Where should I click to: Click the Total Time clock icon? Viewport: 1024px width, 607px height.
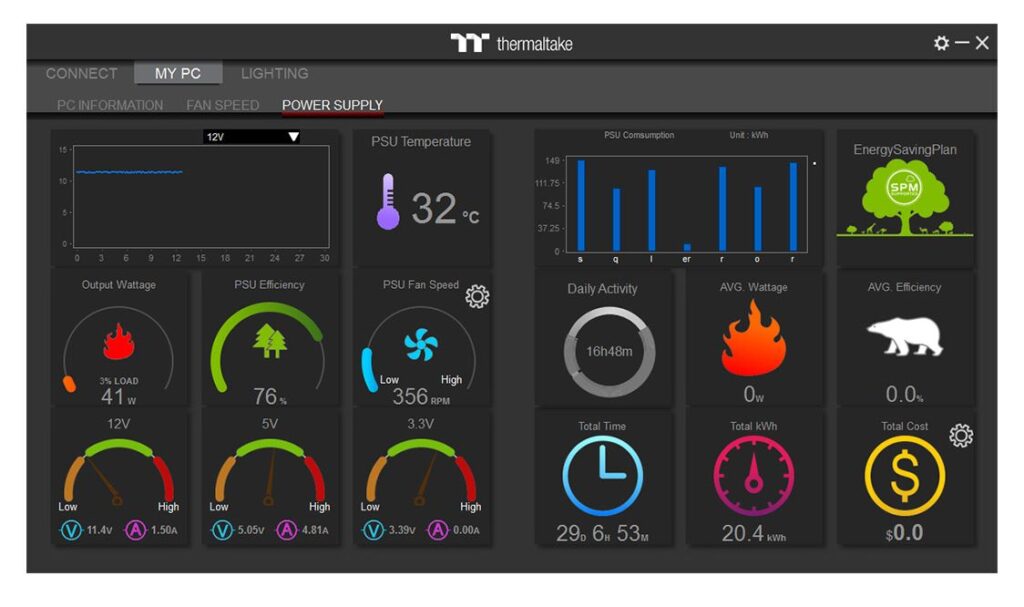602,476
